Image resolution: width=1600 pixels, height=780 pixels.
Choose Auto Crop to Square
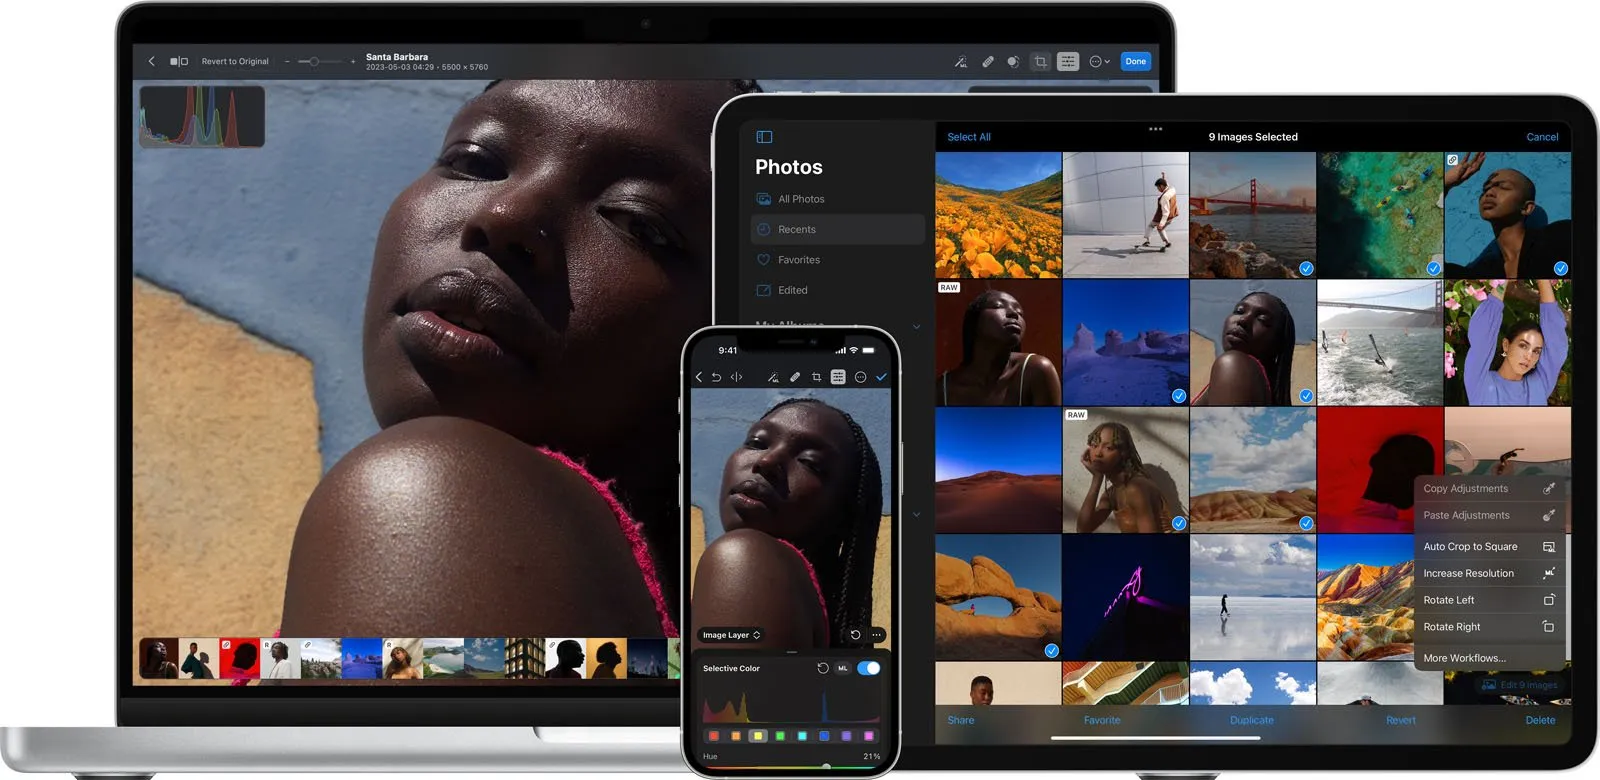point(1489,546)
